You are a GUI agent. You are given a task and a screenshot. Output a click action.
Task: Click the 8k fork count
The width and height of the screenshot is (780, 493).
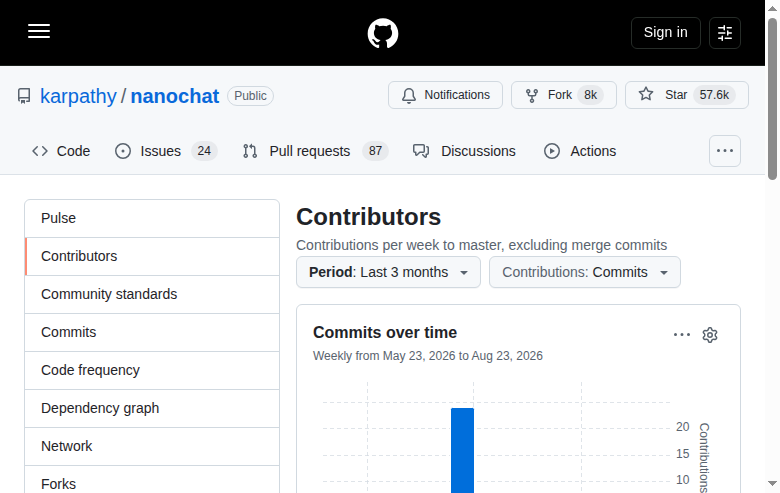(590, 95)
